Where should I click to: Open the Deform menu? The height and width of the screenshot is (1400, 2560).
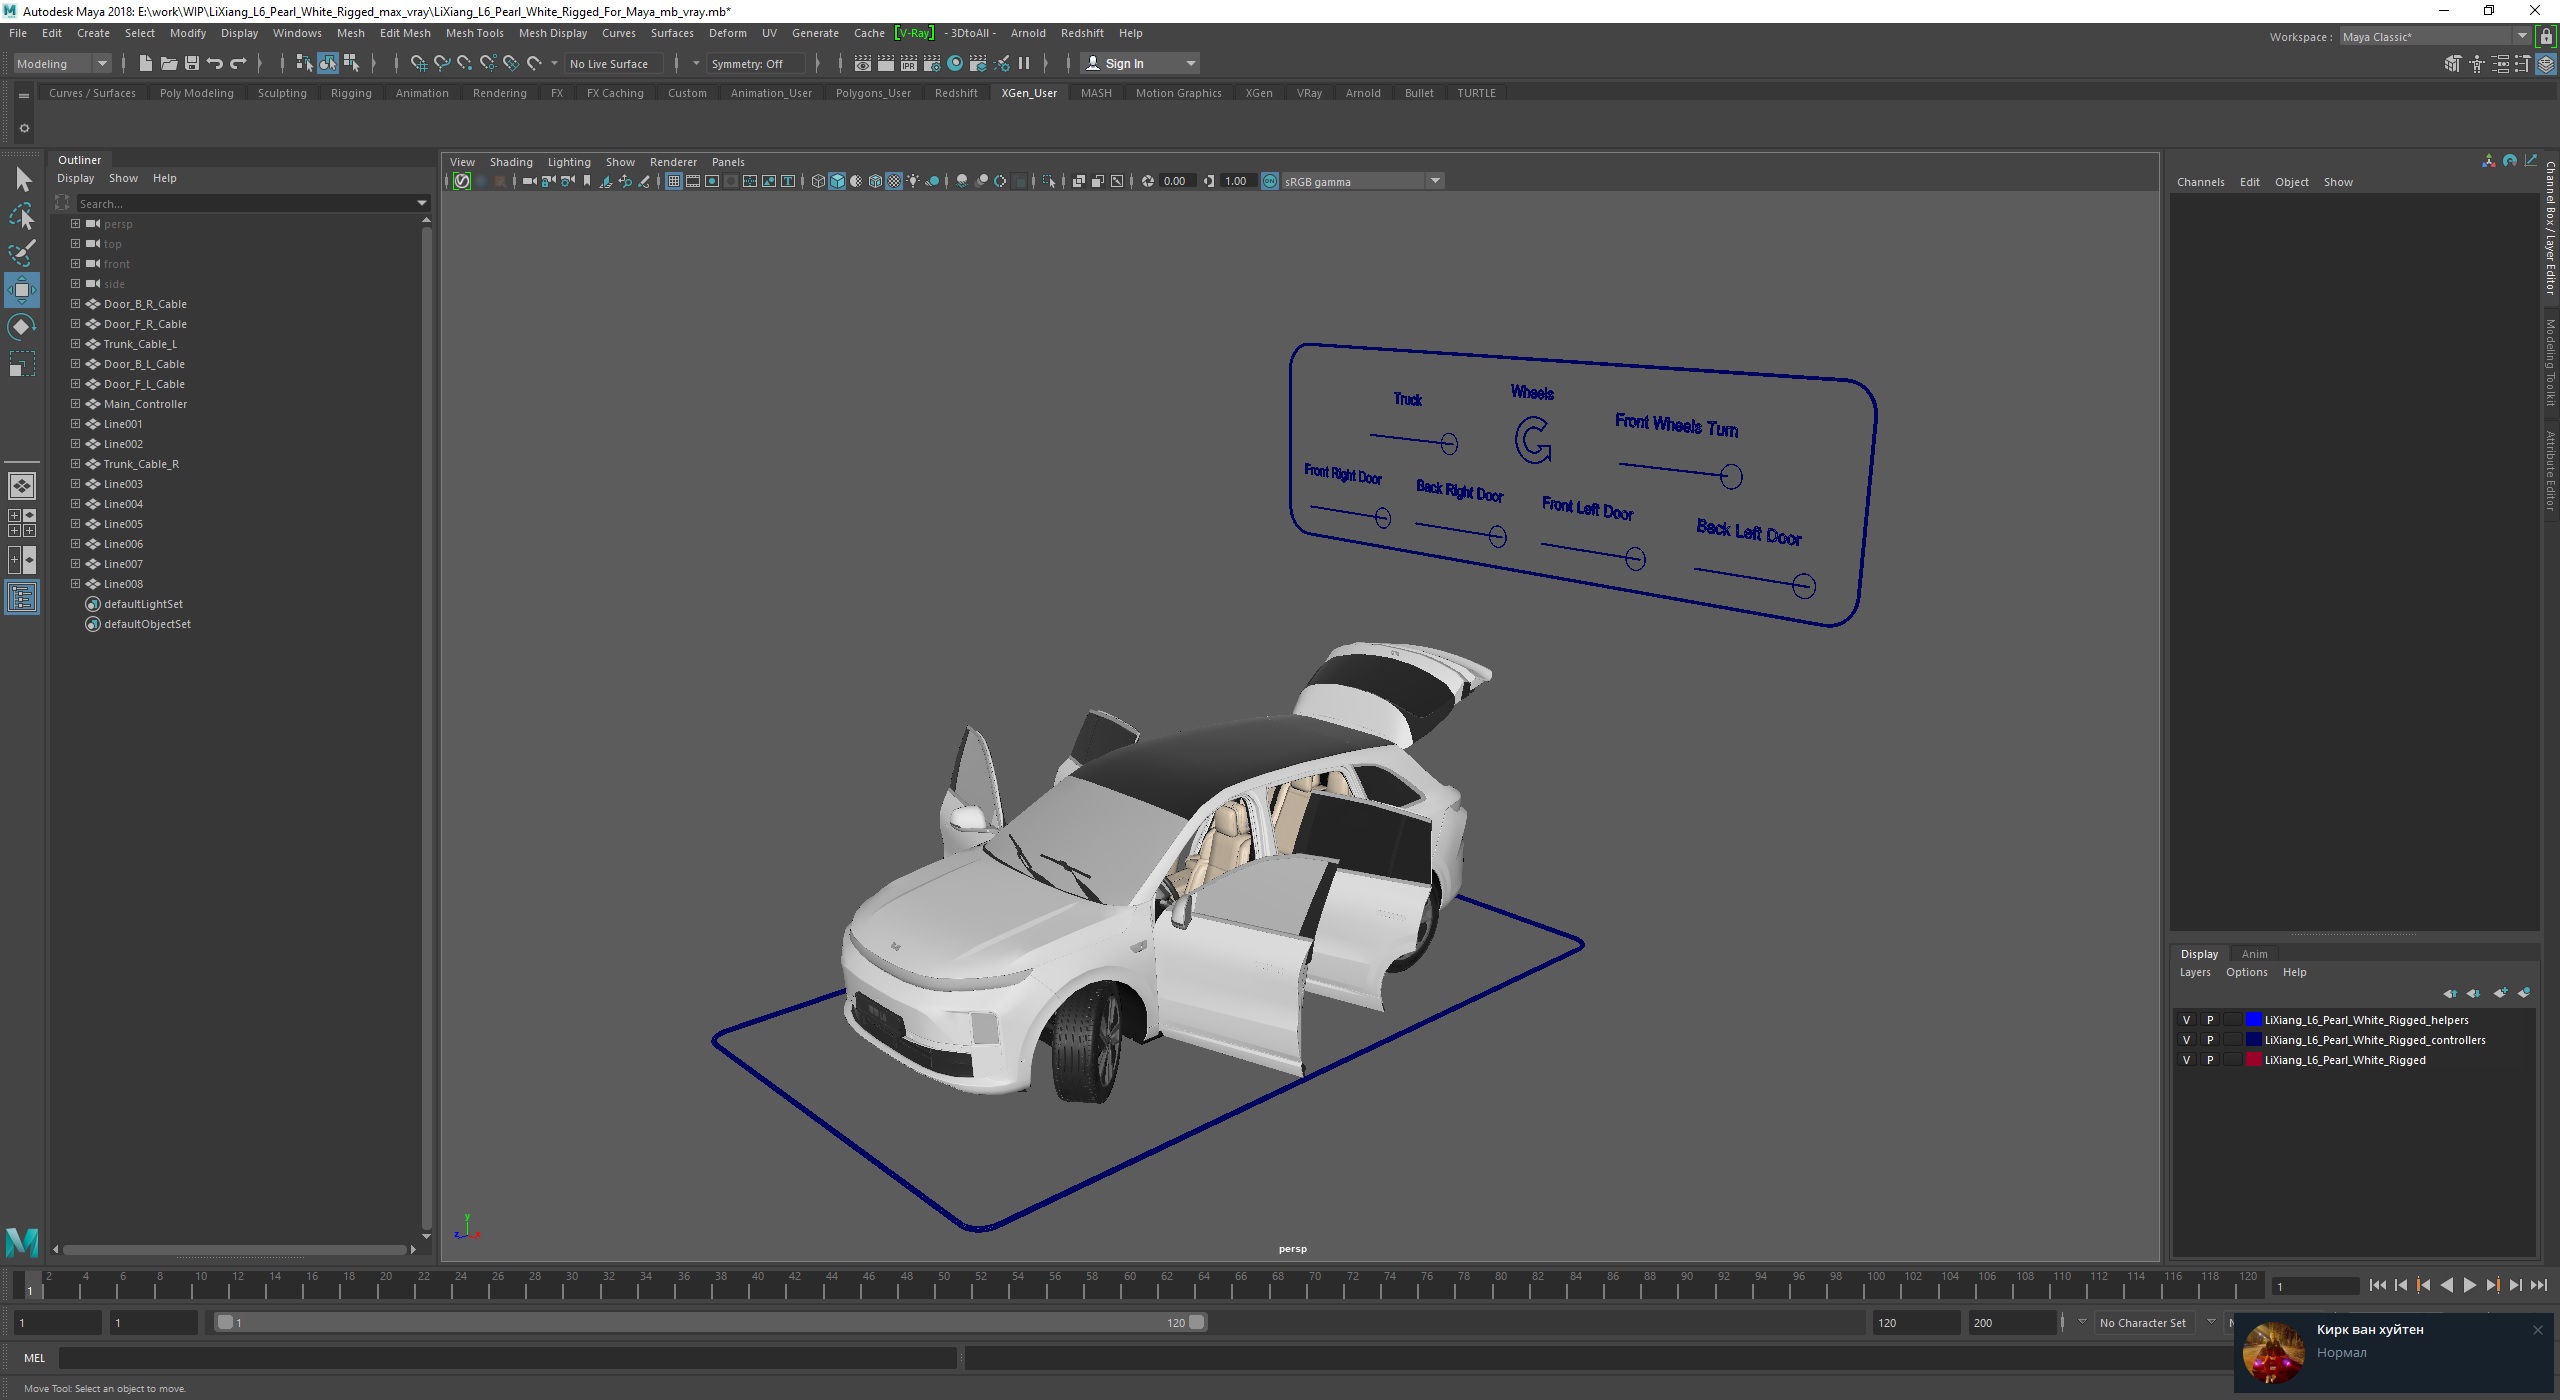[728, 33]
